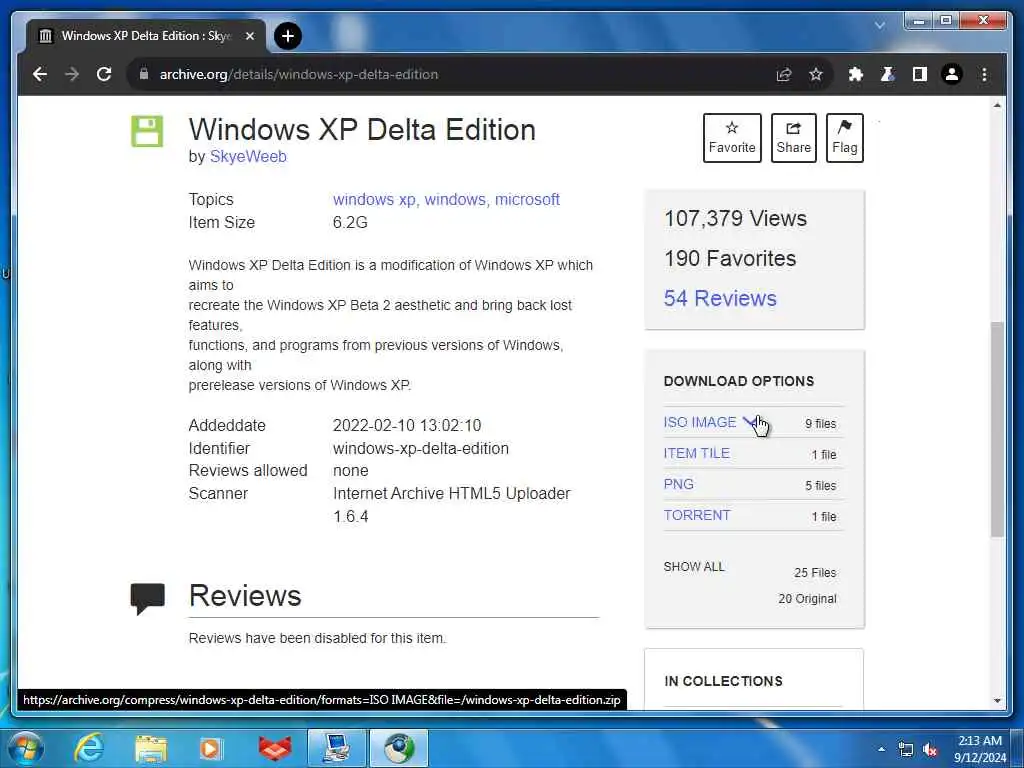Click the network tray icon
This screenshot has height=768, width=1024.
[x=906, y=750]
